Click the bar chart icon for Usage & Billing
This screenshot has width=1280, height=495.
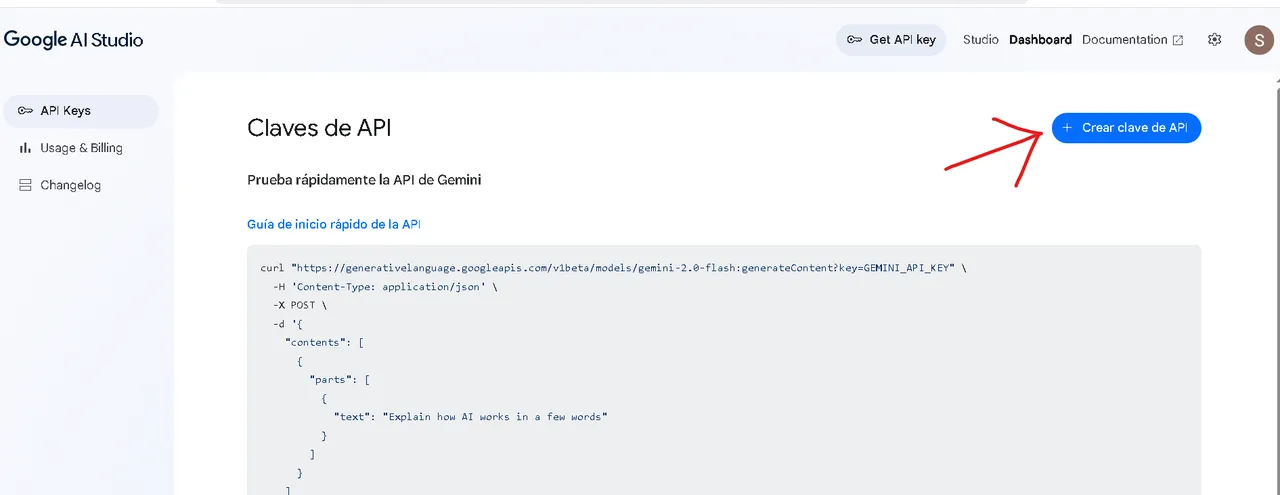pos(25,148)
